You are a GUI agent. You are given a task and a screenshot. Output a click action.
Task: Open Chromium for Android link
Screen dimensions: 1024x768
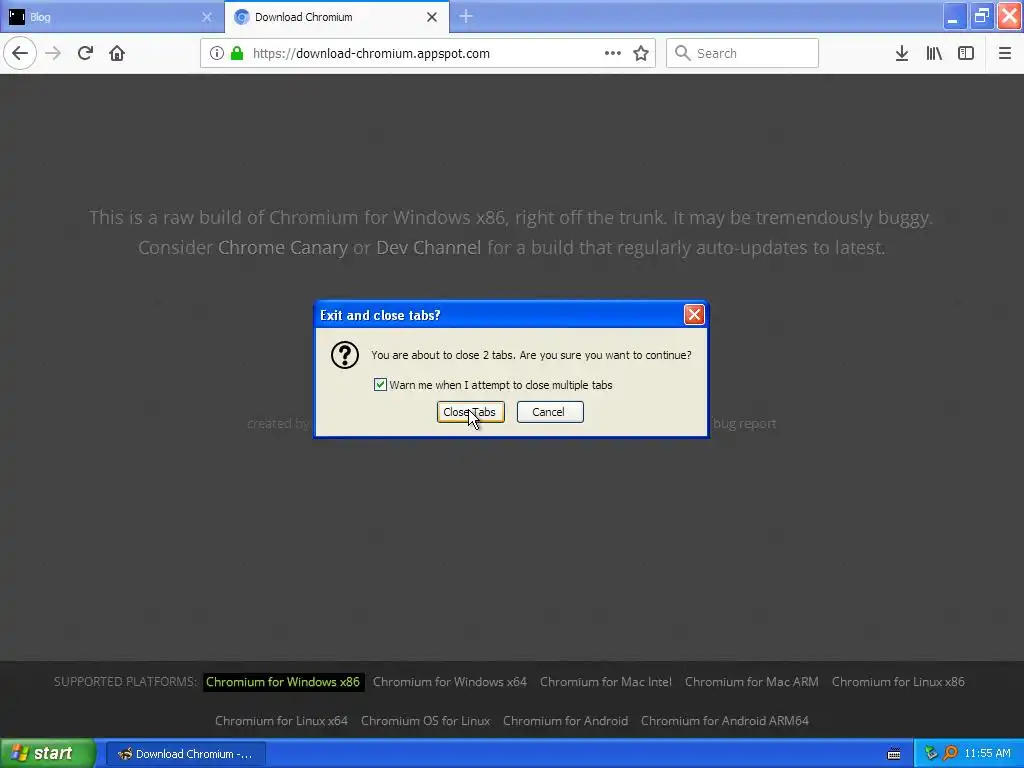coord(566,721)
